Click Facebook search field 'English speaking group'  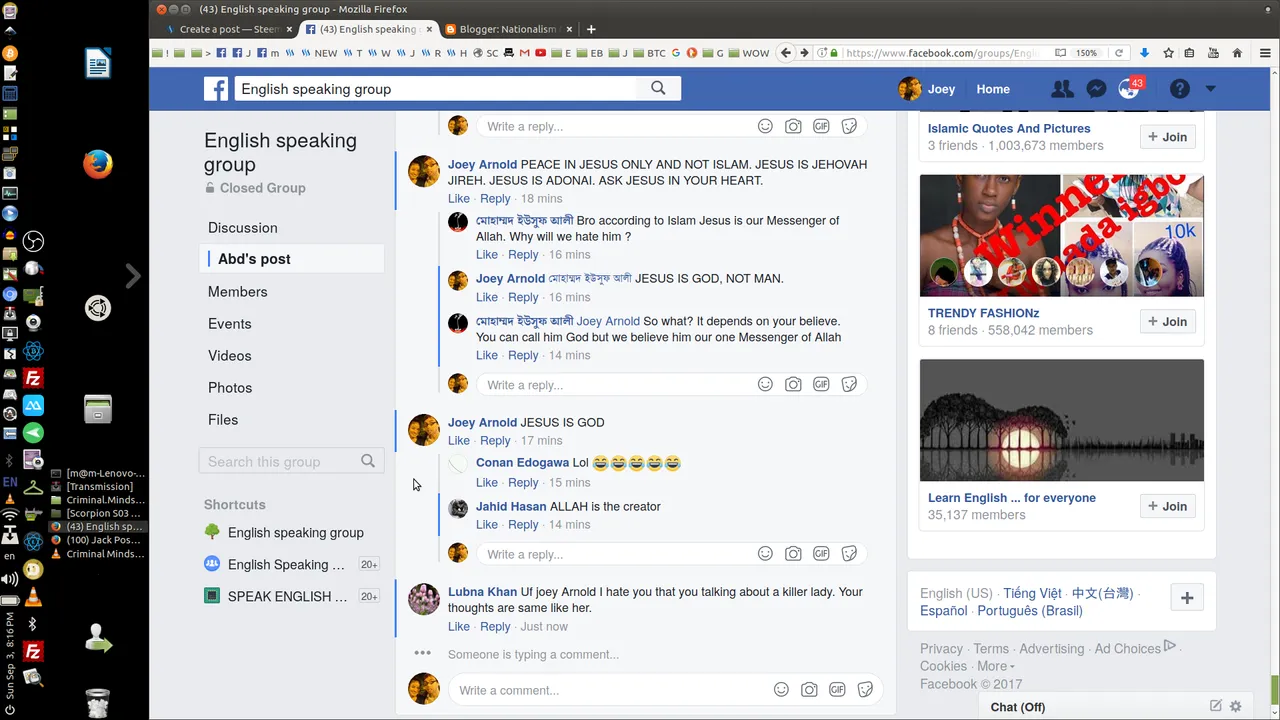(x=436, y=89)
